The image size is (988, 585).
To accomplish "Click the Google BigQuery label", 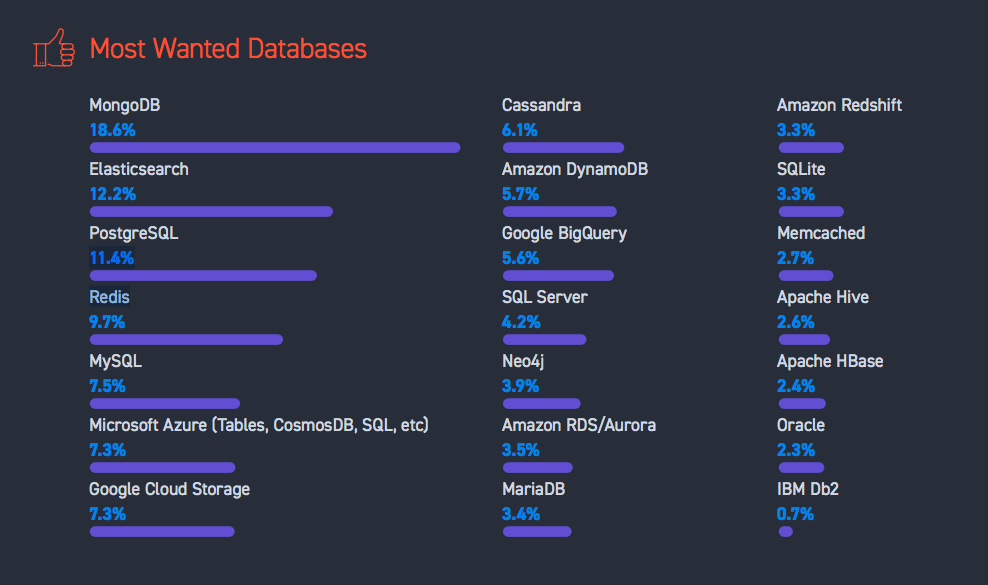I will (x=564, y=233).
